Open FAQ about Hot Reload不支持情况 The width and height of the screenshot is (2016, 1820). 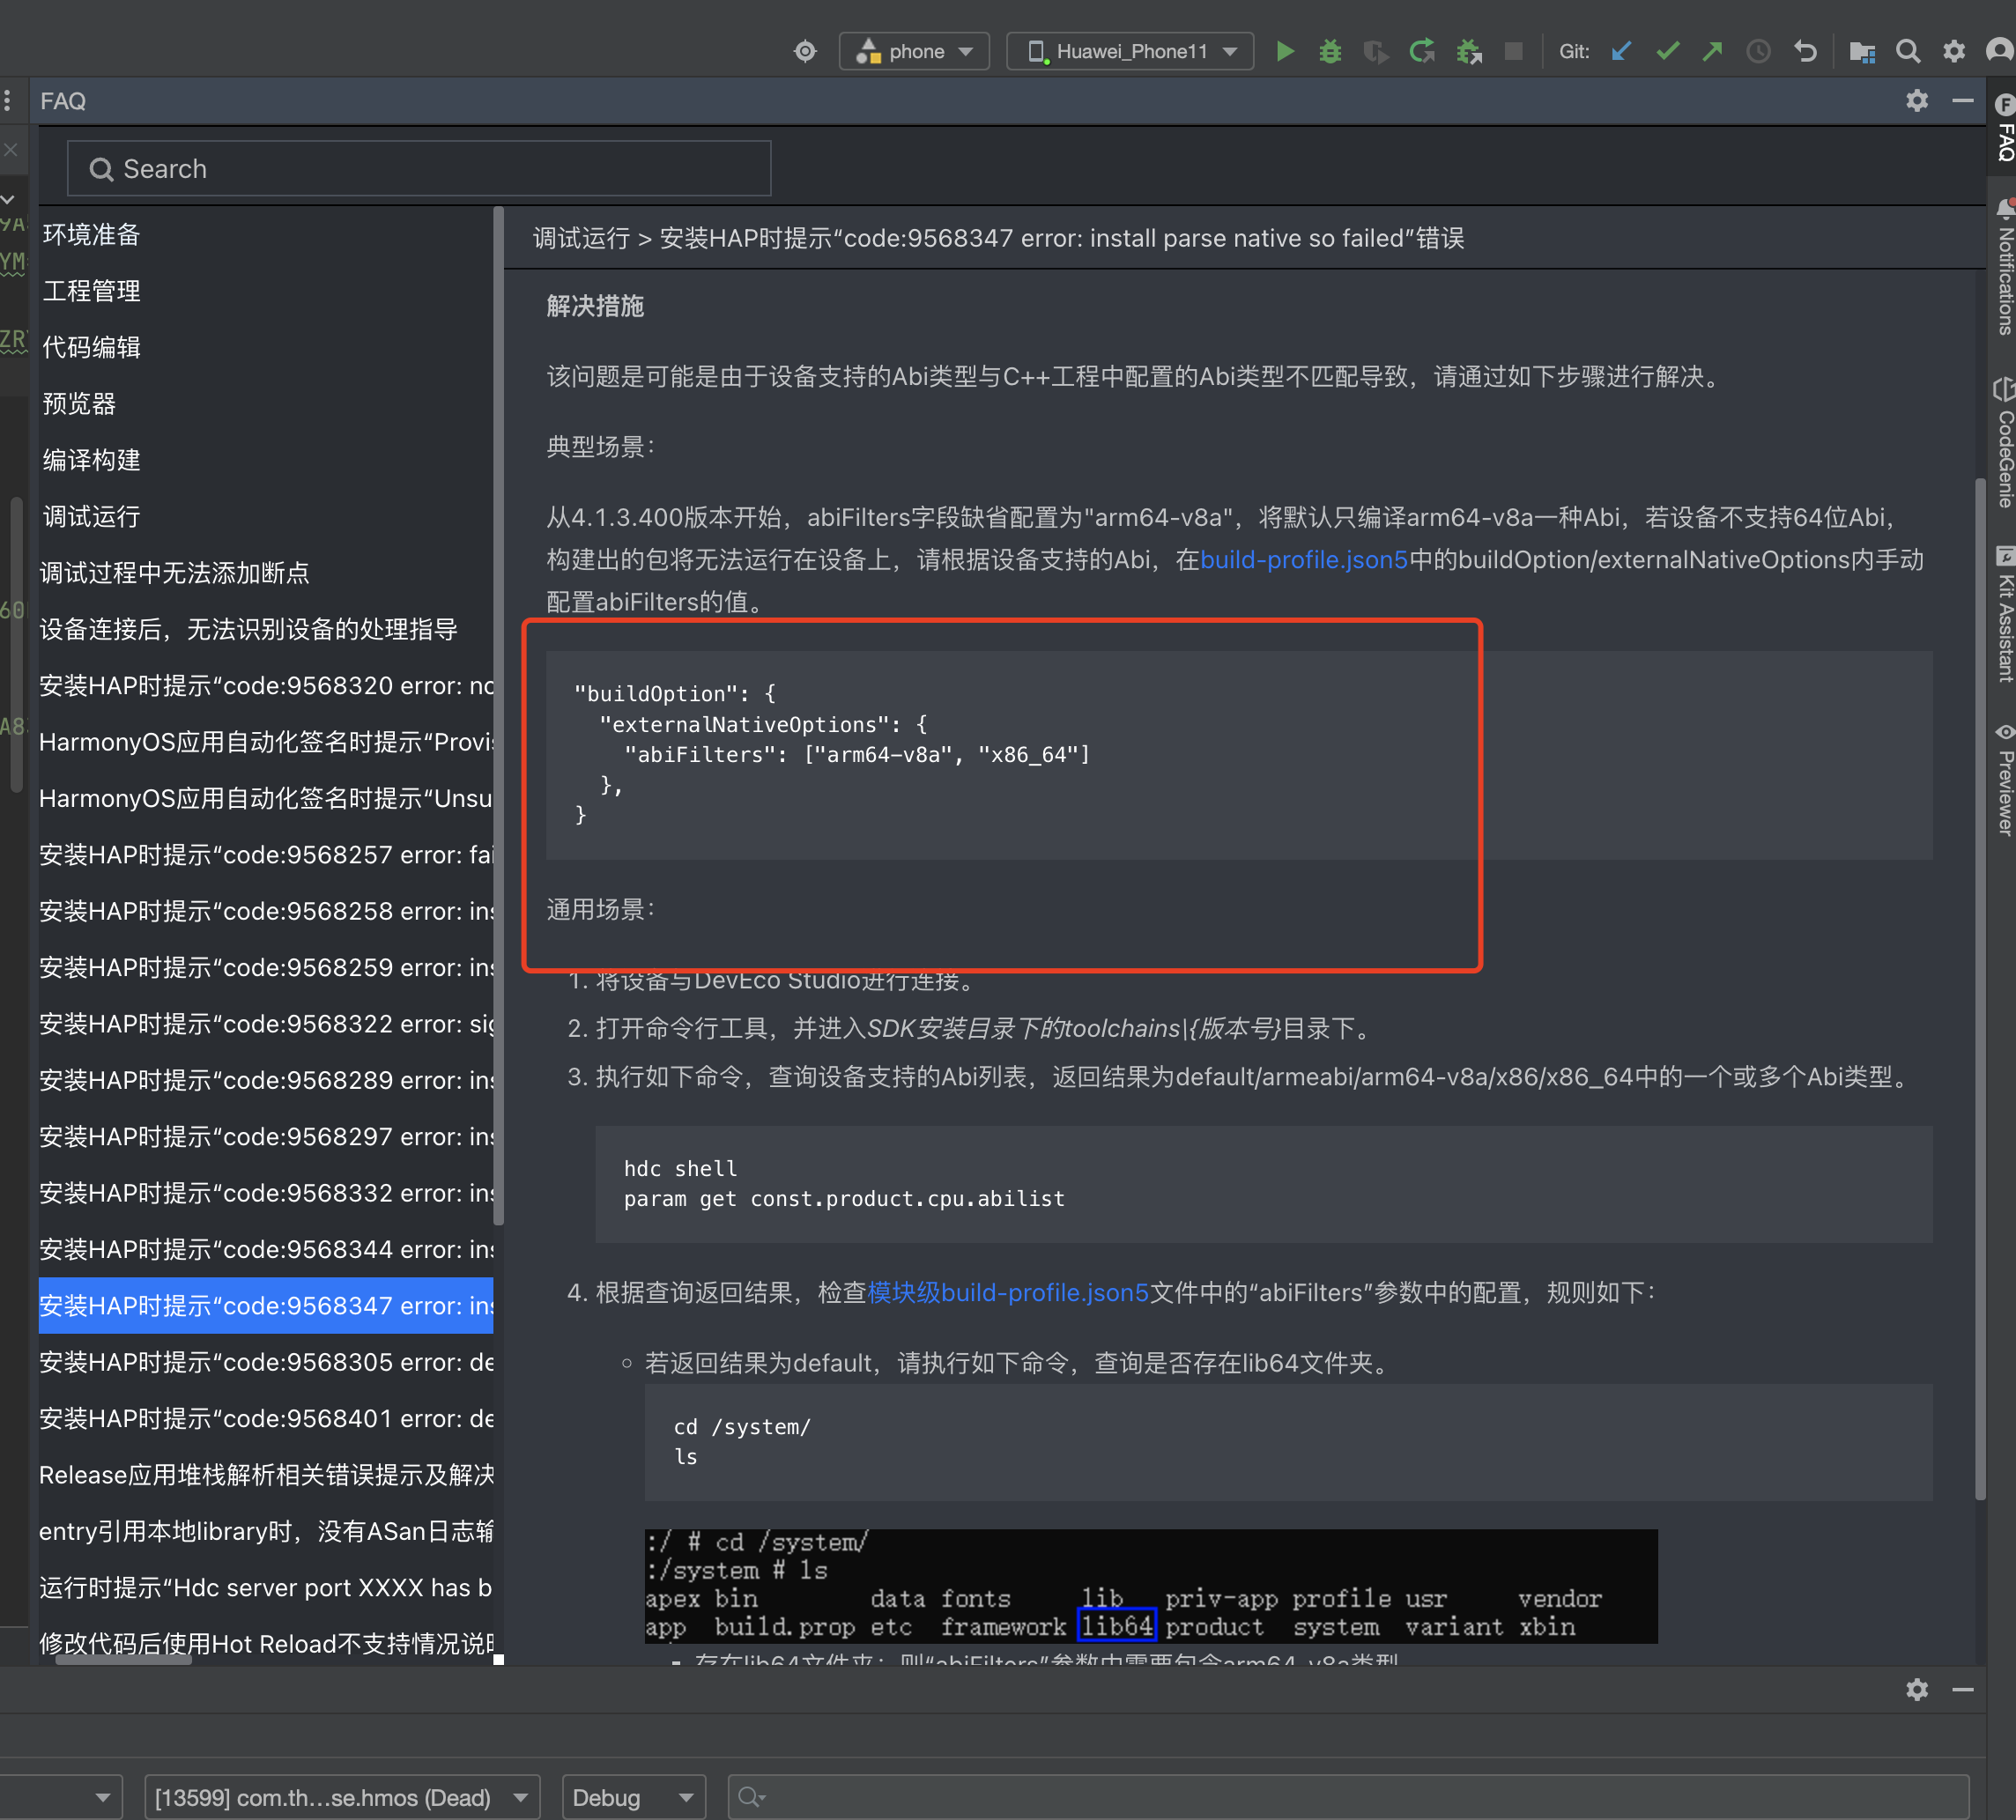[x=266, y=1644]
